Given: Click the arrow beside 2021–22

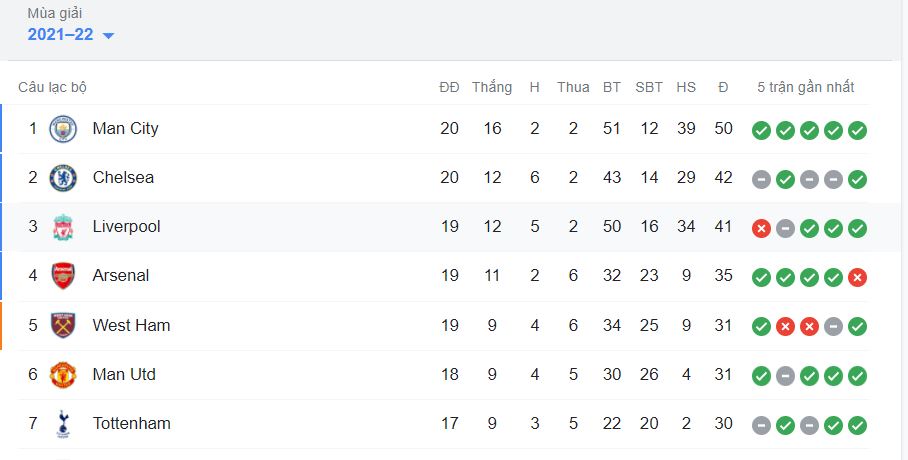Looking at the screenshot, I should (108, 36).
